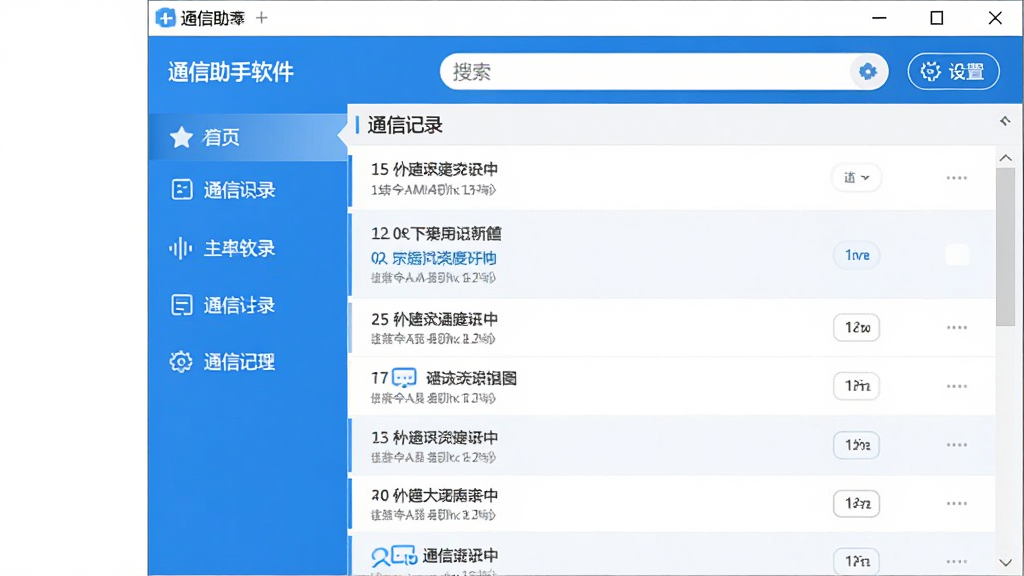1024x576 pixels.
Task: Open more options for row starting 25
Action: 957,327
